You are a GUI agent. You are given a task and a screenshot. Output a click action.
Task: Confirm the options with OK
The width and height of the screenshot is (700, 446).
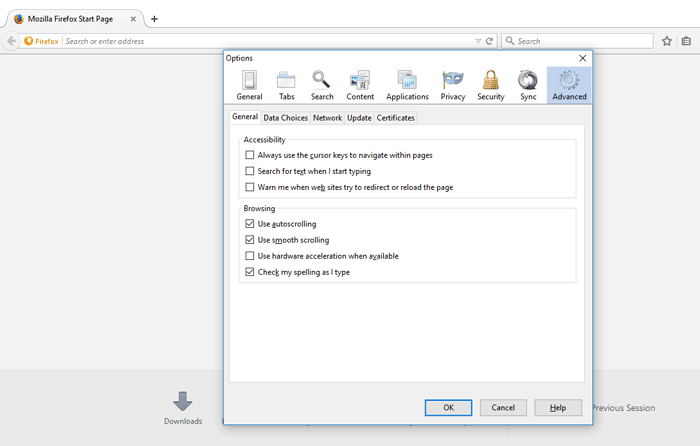click(x=448, y=408)
